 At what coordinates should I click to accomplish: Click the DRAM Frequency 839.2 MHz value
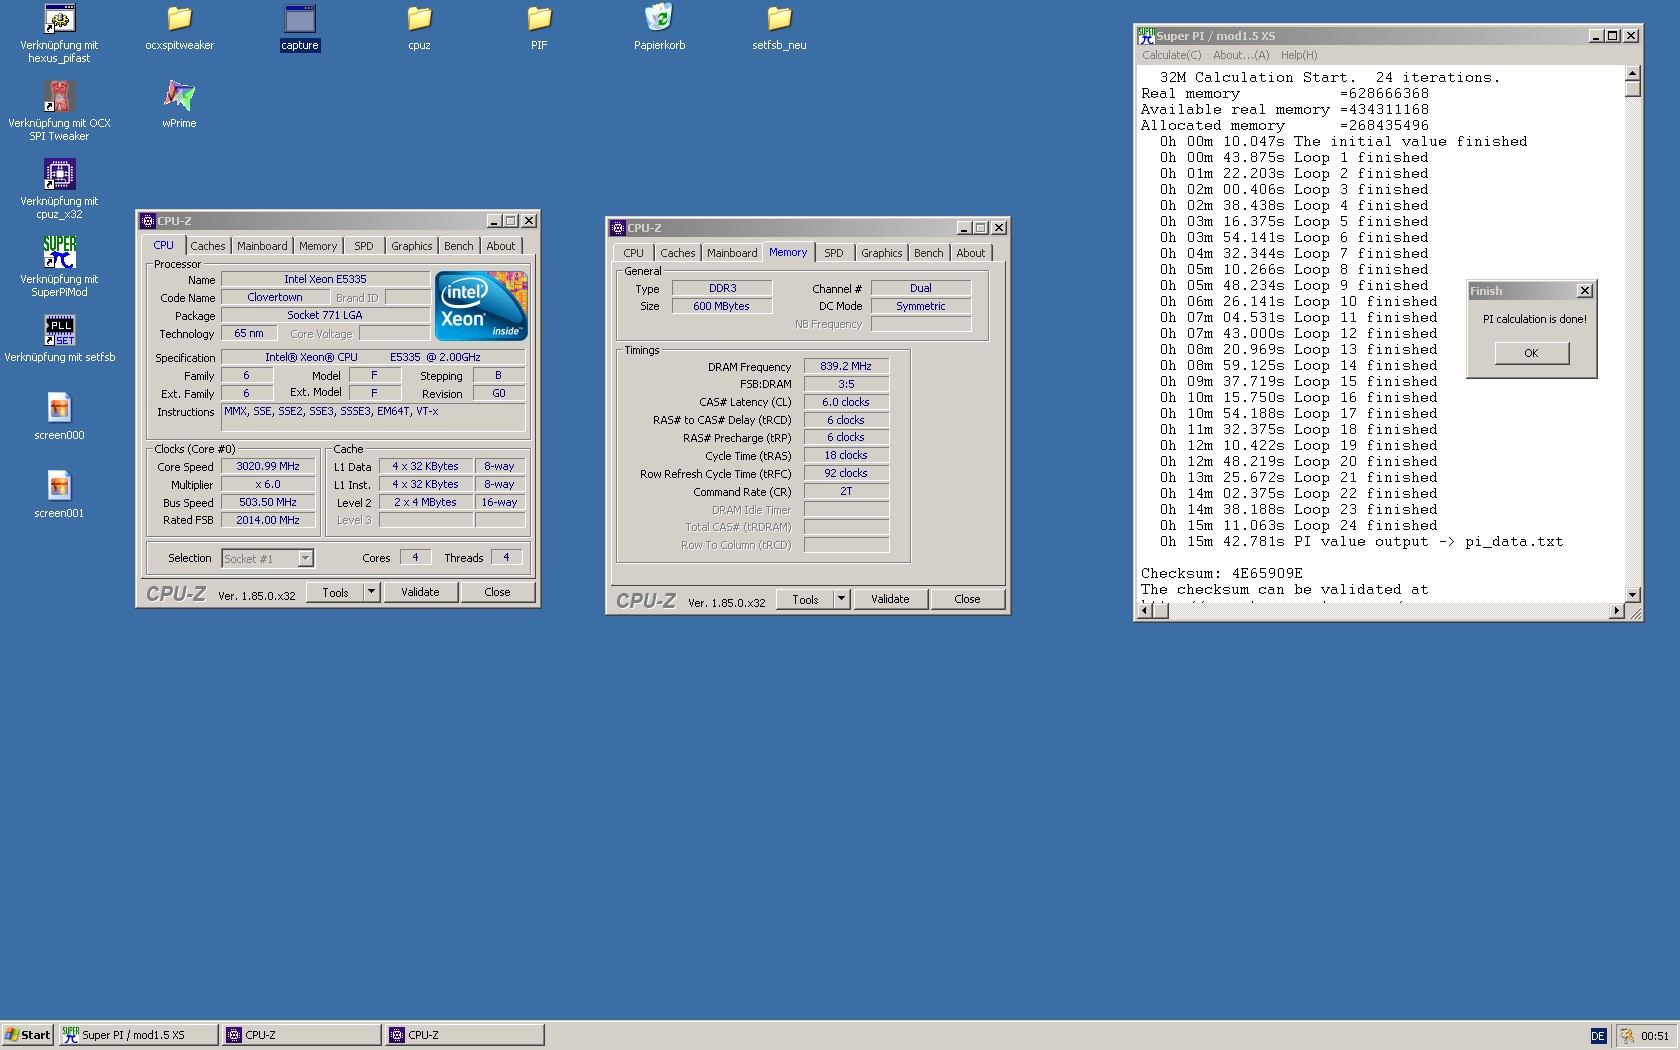point(846,366)
